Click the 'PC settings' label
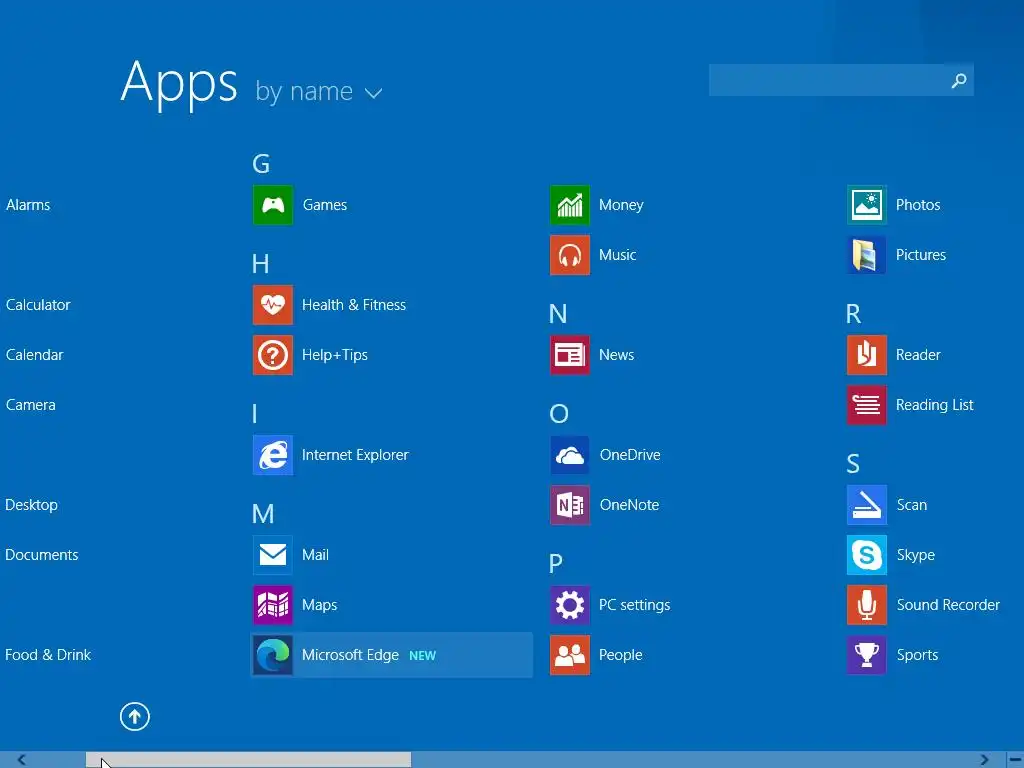The width and height of the screenshot is (1024, 768). click(635, 605)
